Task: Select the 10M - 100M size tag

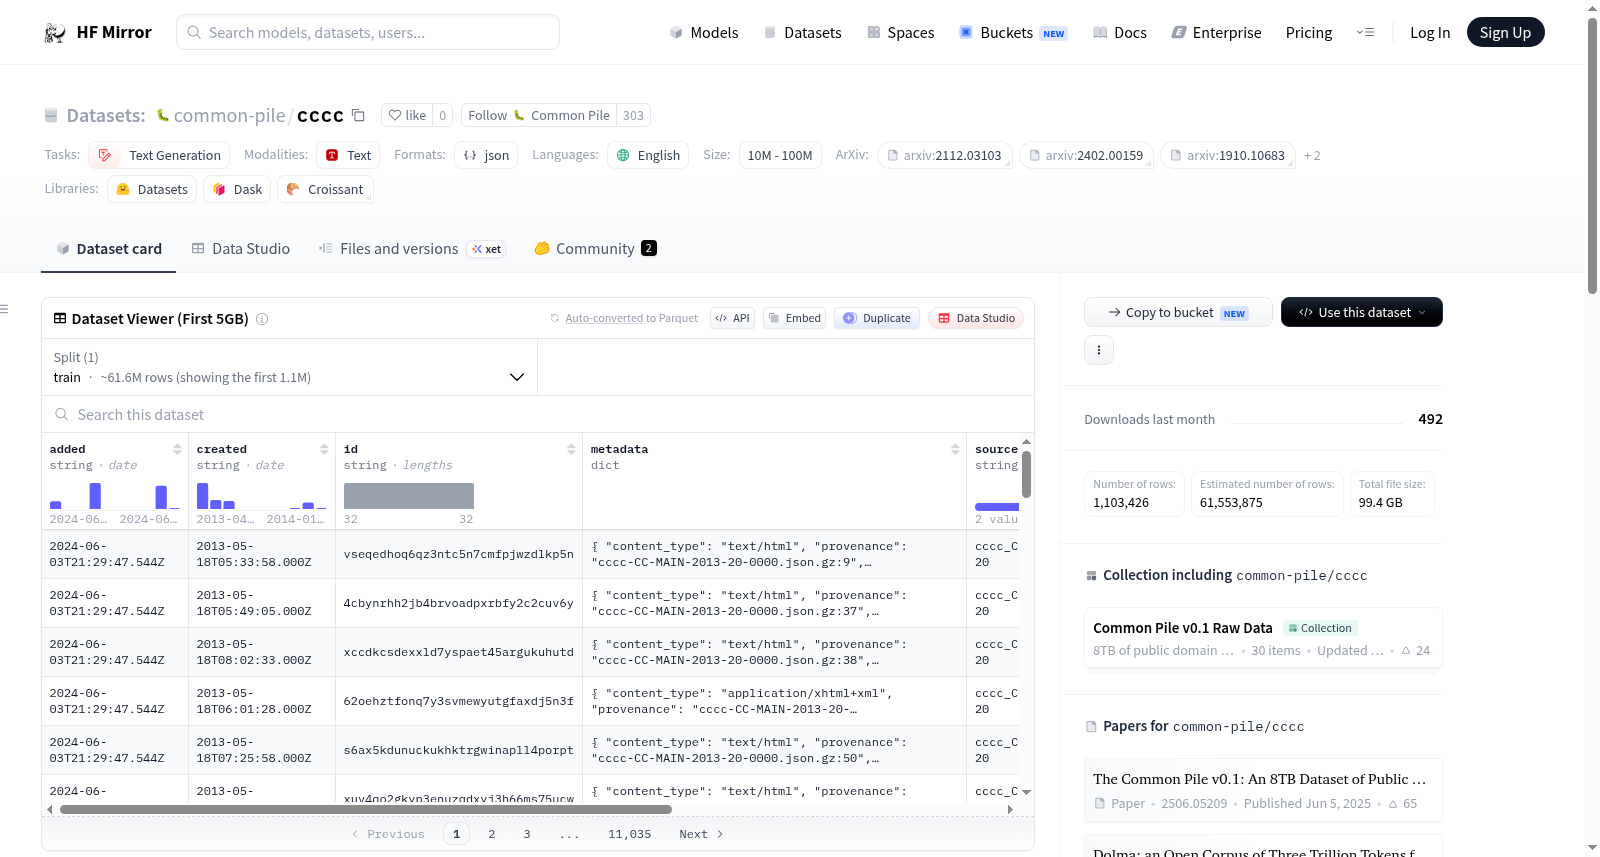Action: (780, 155)
